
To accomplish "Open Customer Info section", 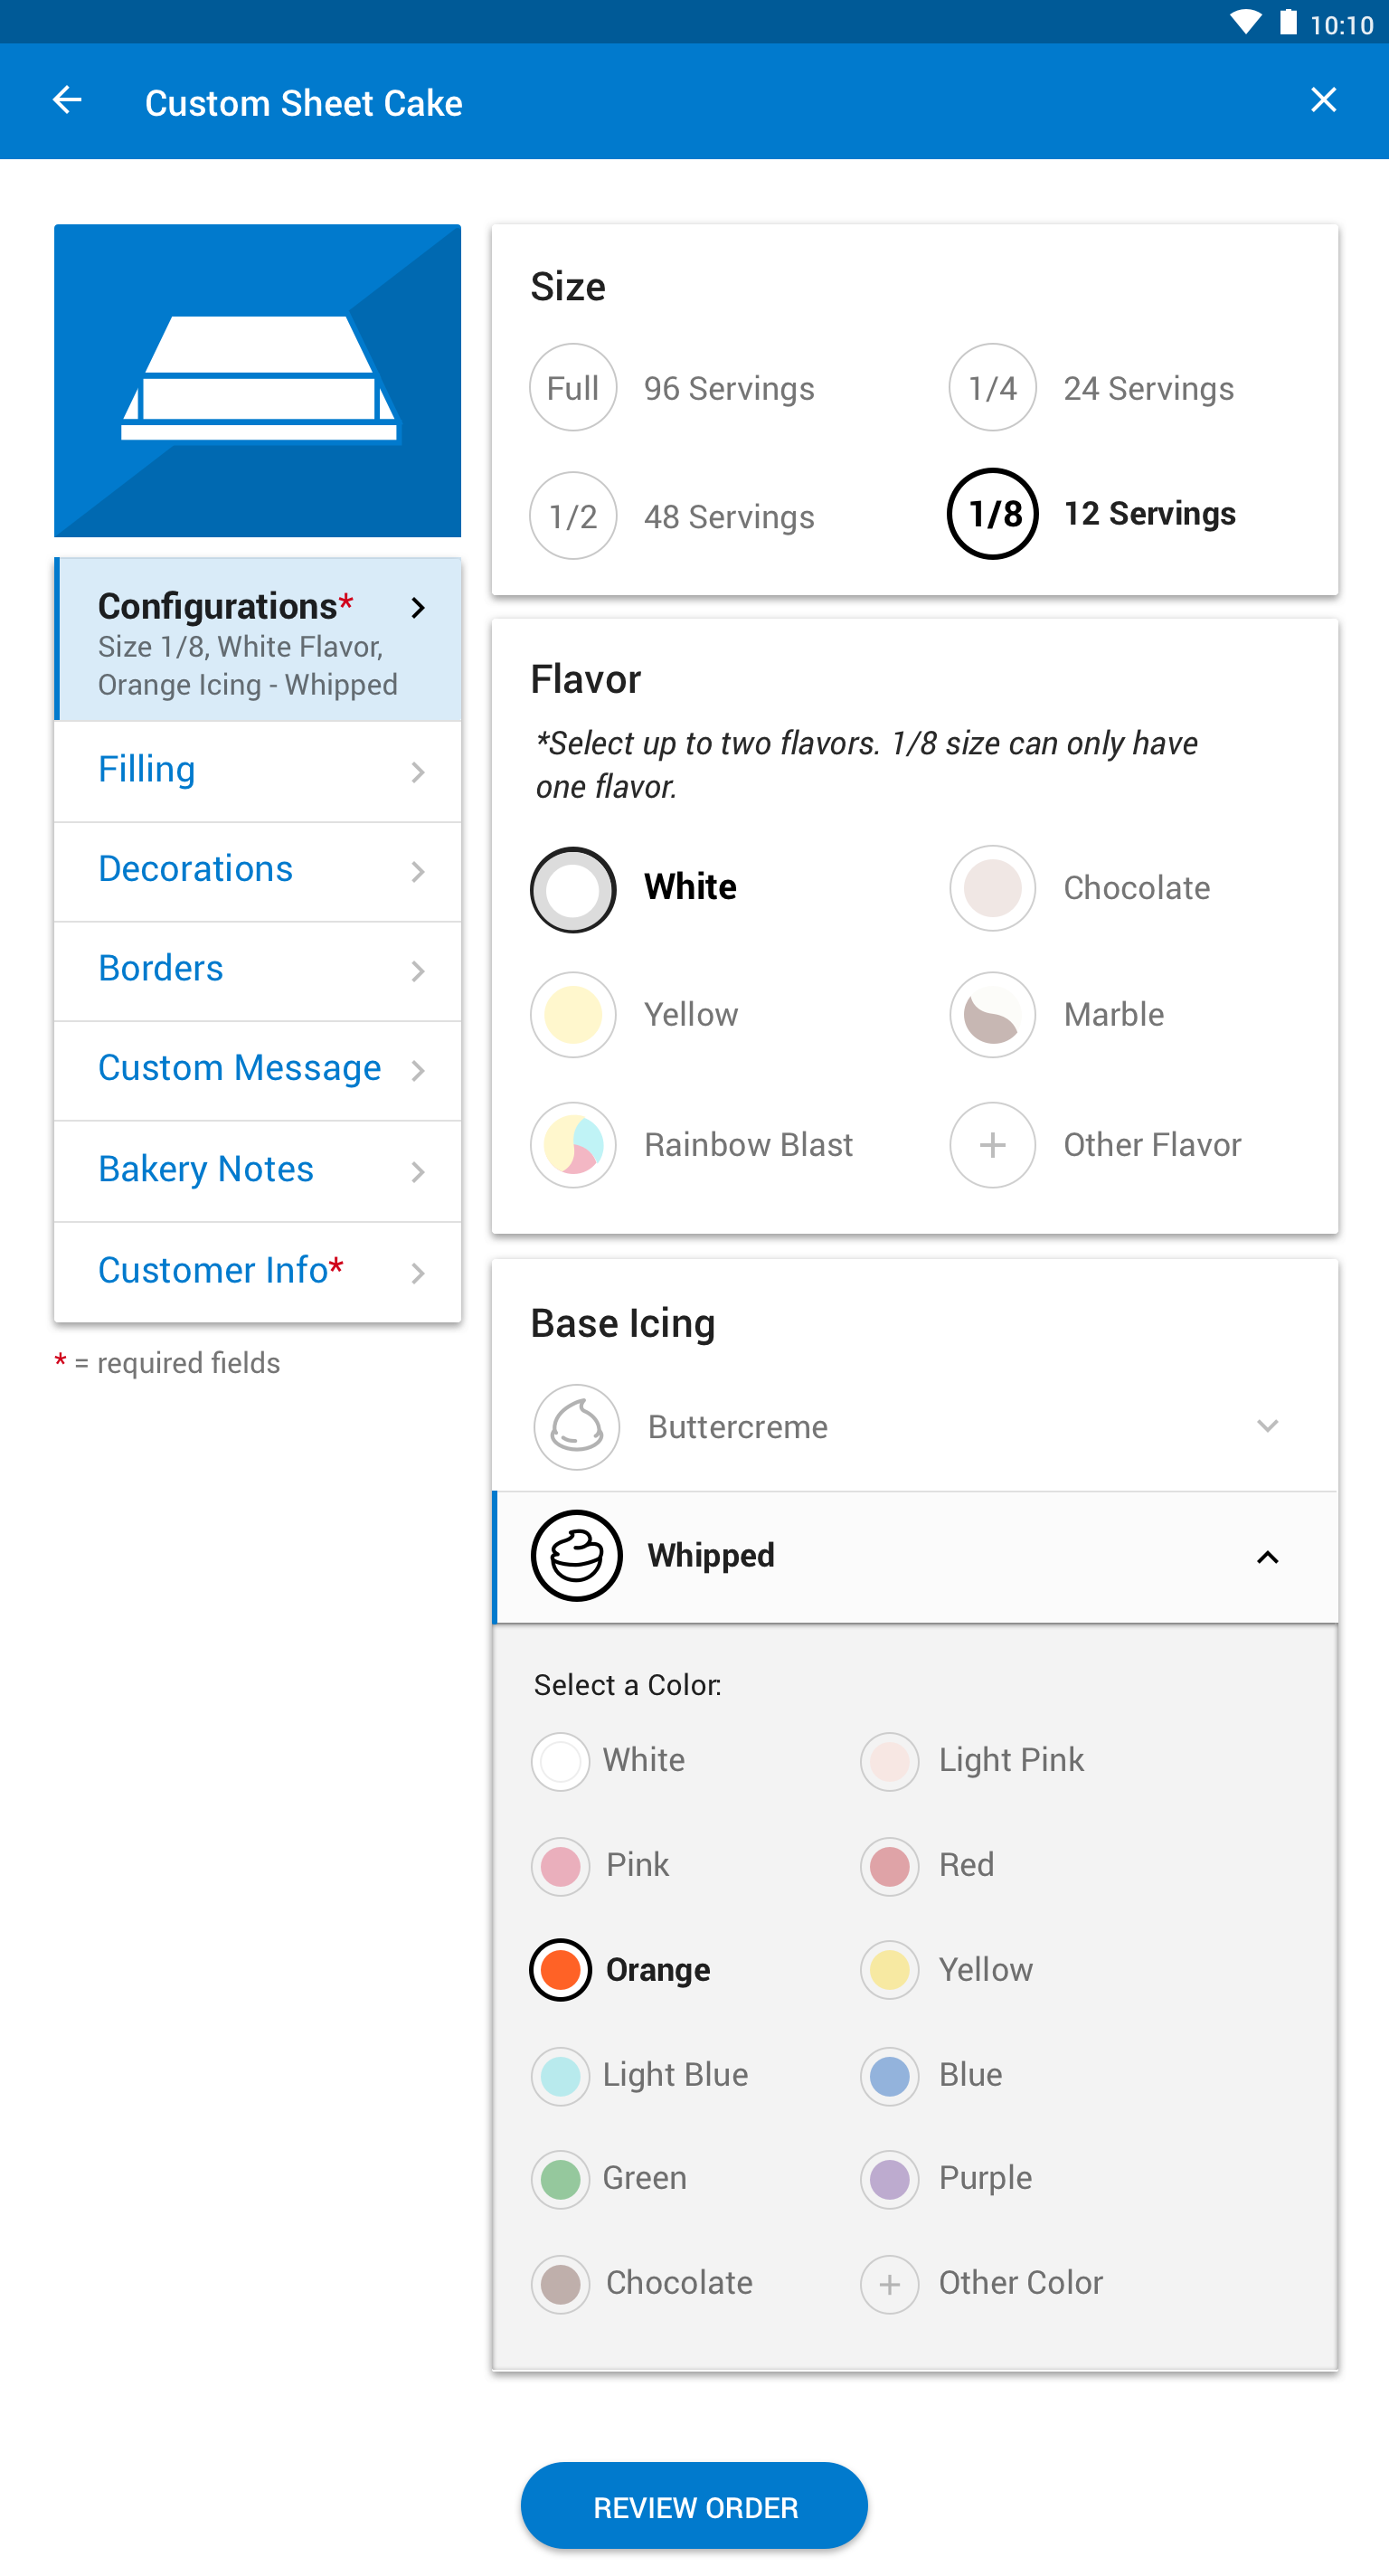I will pos(257,1272).
